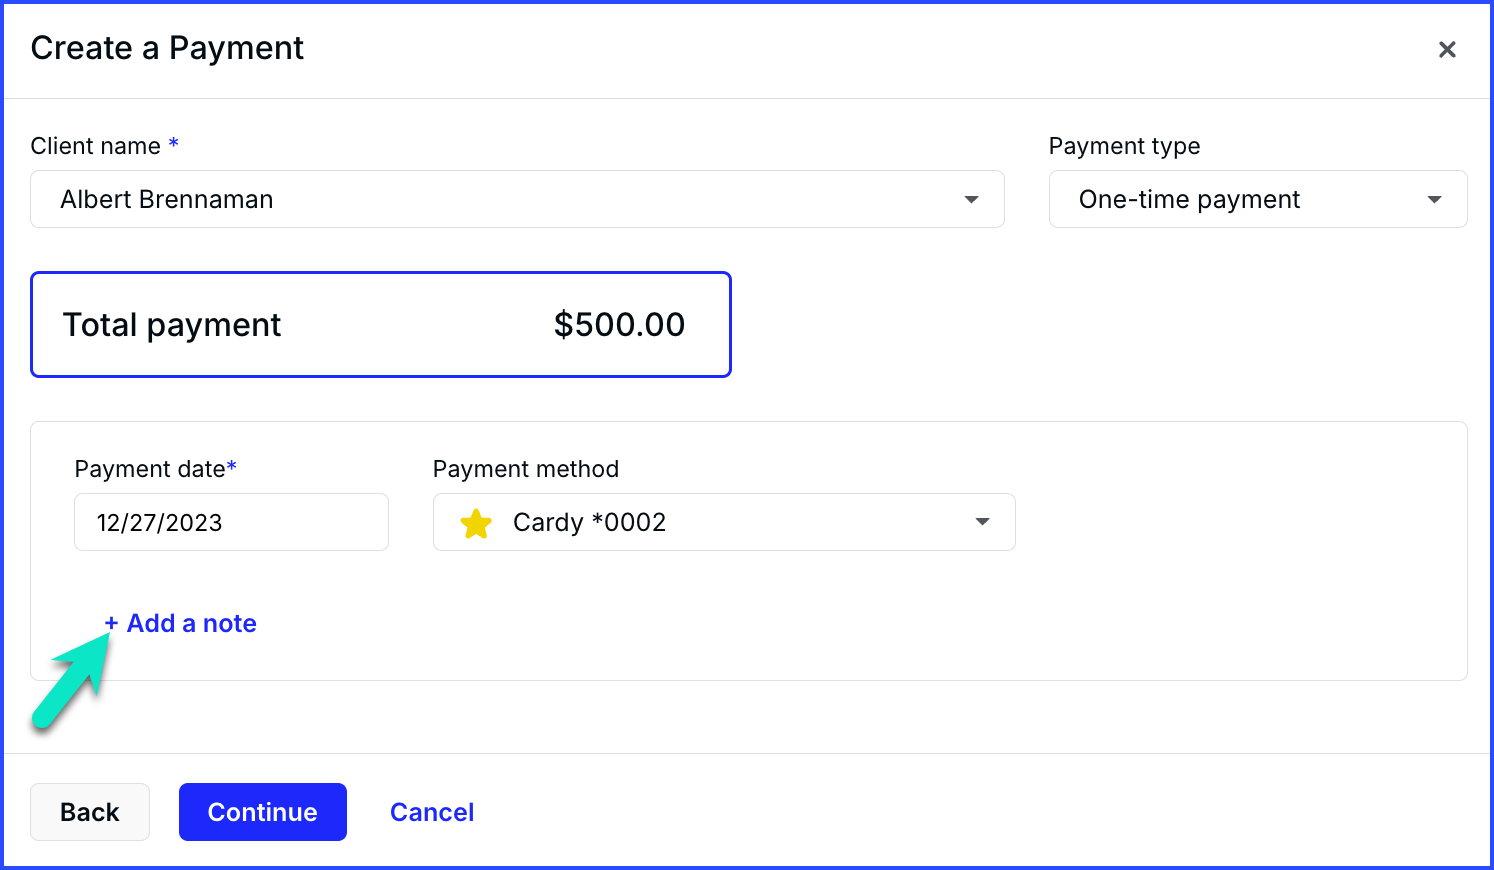This screenshot has height=870, width=1494.
Task: Click the Payment method dropdown caret
Action: (x=982, y=522)
